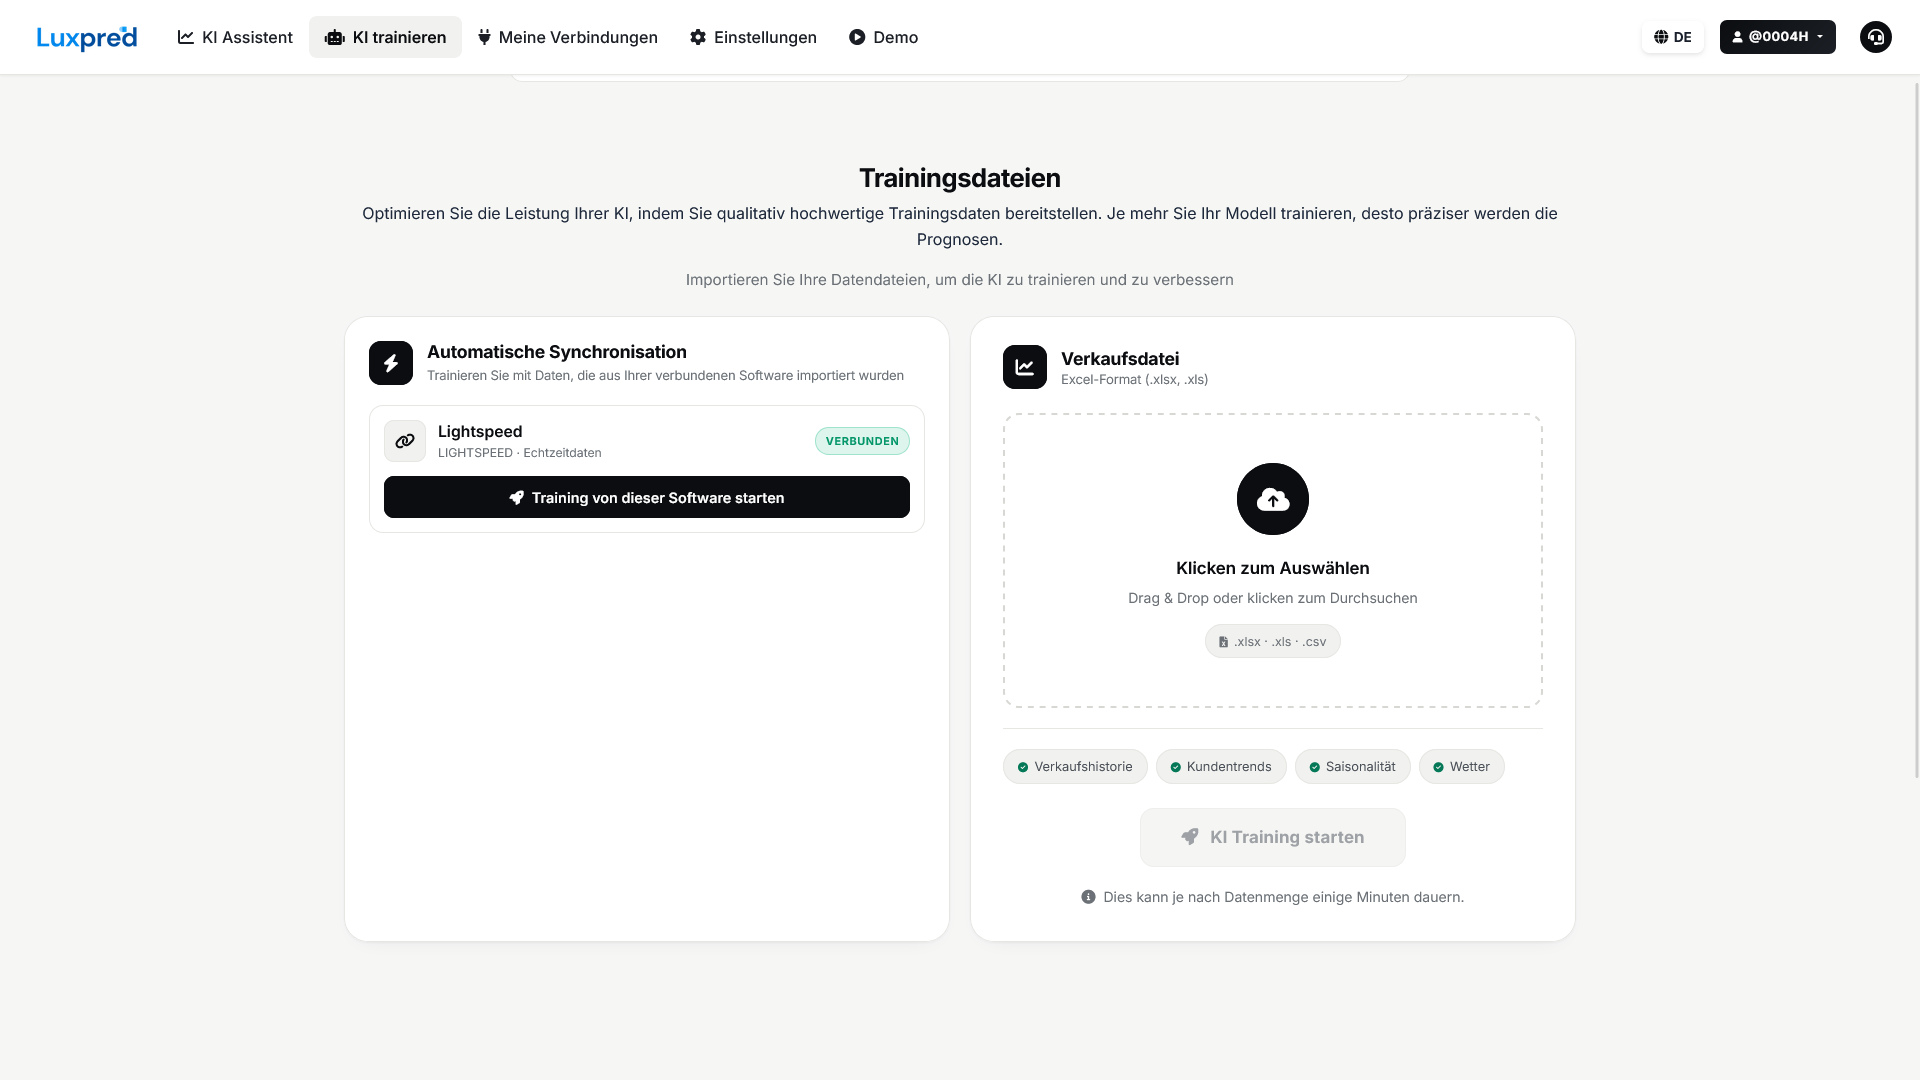Screen dimensions: 1920x1080
Task: Click the lightning bolt synchronisation icon
Action: (391, 363)
